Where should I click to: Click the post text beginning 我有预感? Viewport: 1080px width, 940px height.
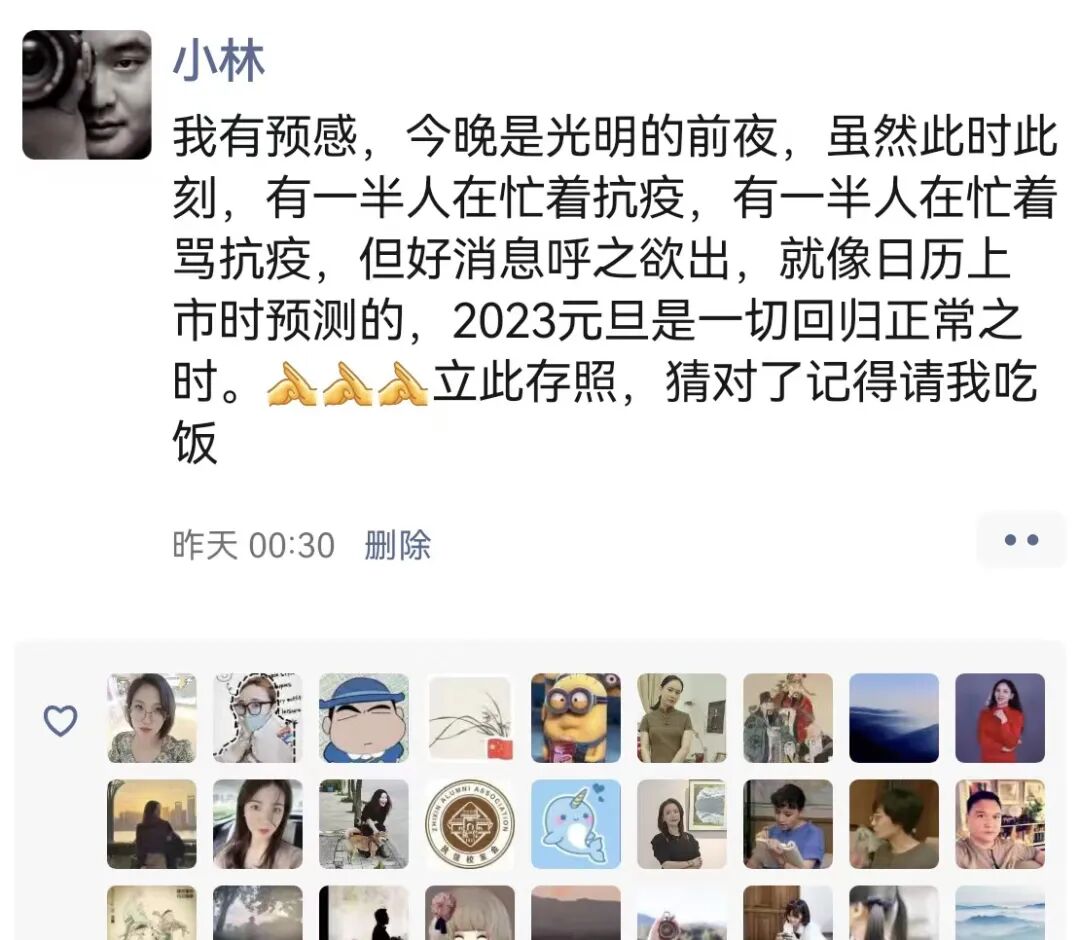coord(614,290)
